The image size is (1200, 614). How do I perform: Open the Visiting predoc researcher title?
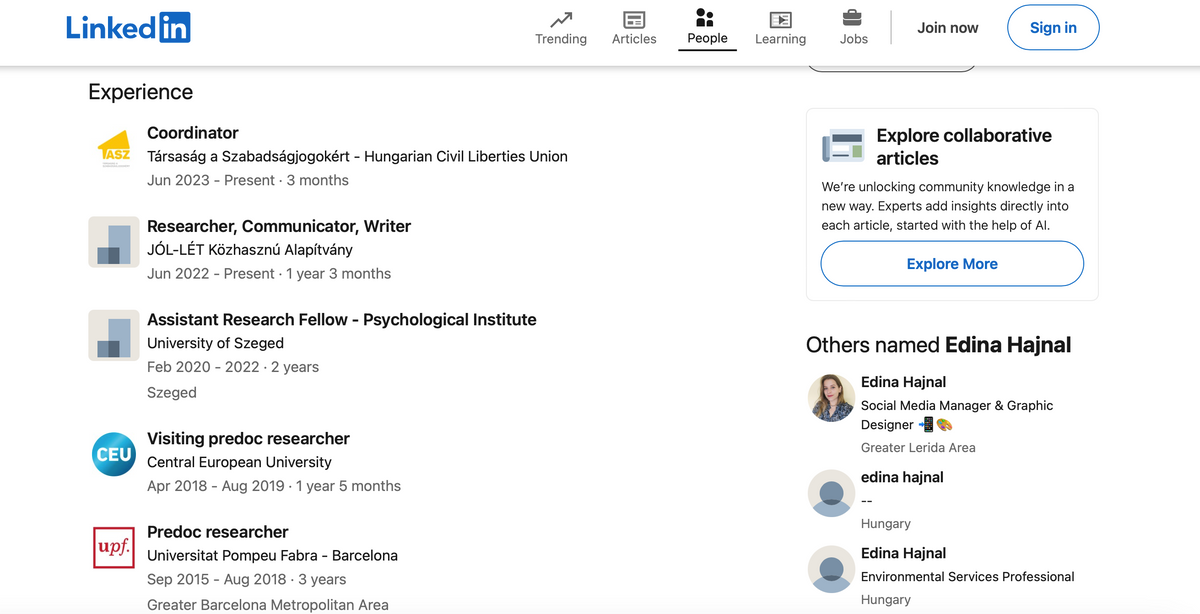[248, 439]
